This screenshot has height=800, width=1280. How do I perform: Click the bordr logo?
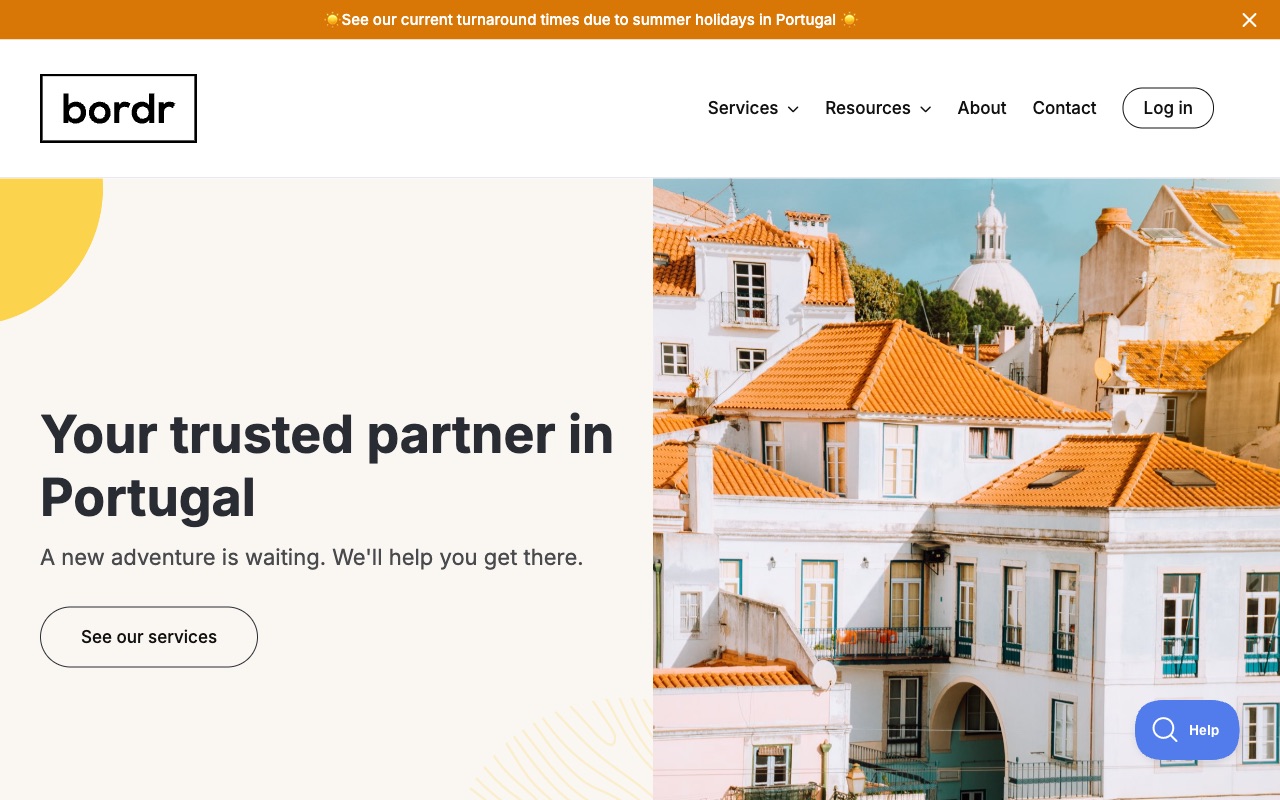coord(118,108)
